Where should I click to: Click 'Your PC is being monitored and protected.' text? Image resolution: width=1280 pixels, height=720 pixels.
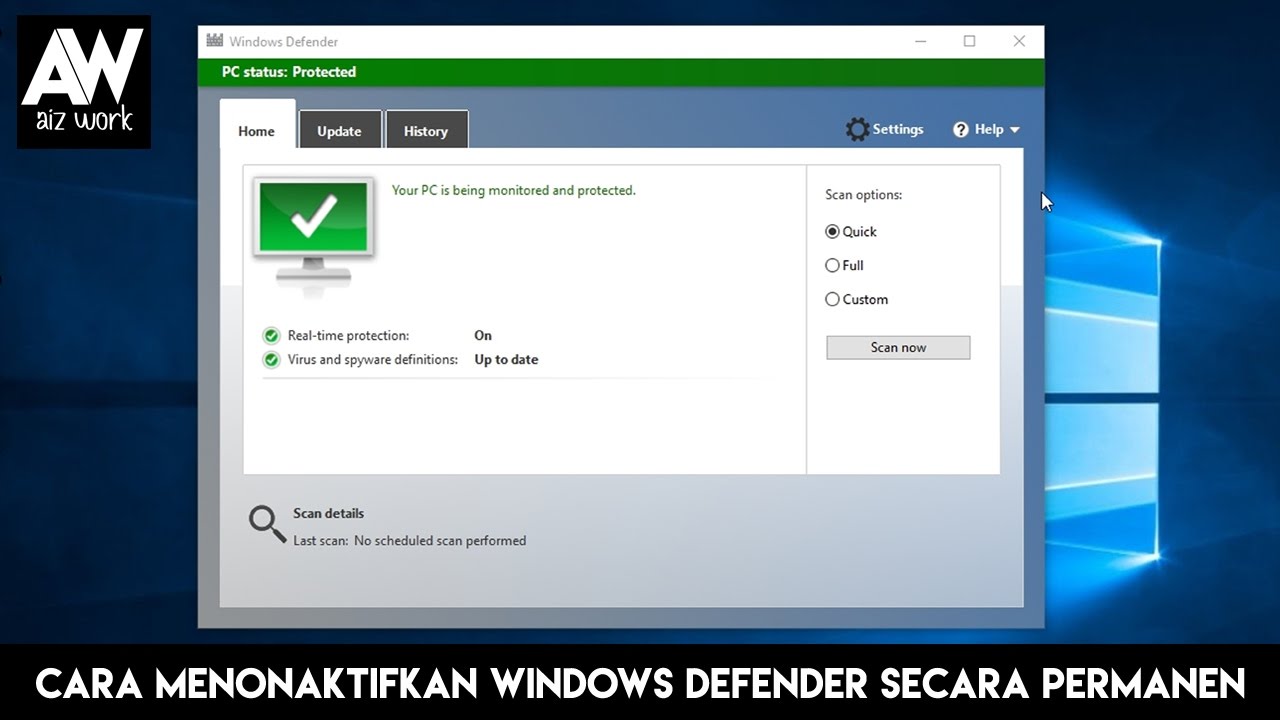[514, 190]
